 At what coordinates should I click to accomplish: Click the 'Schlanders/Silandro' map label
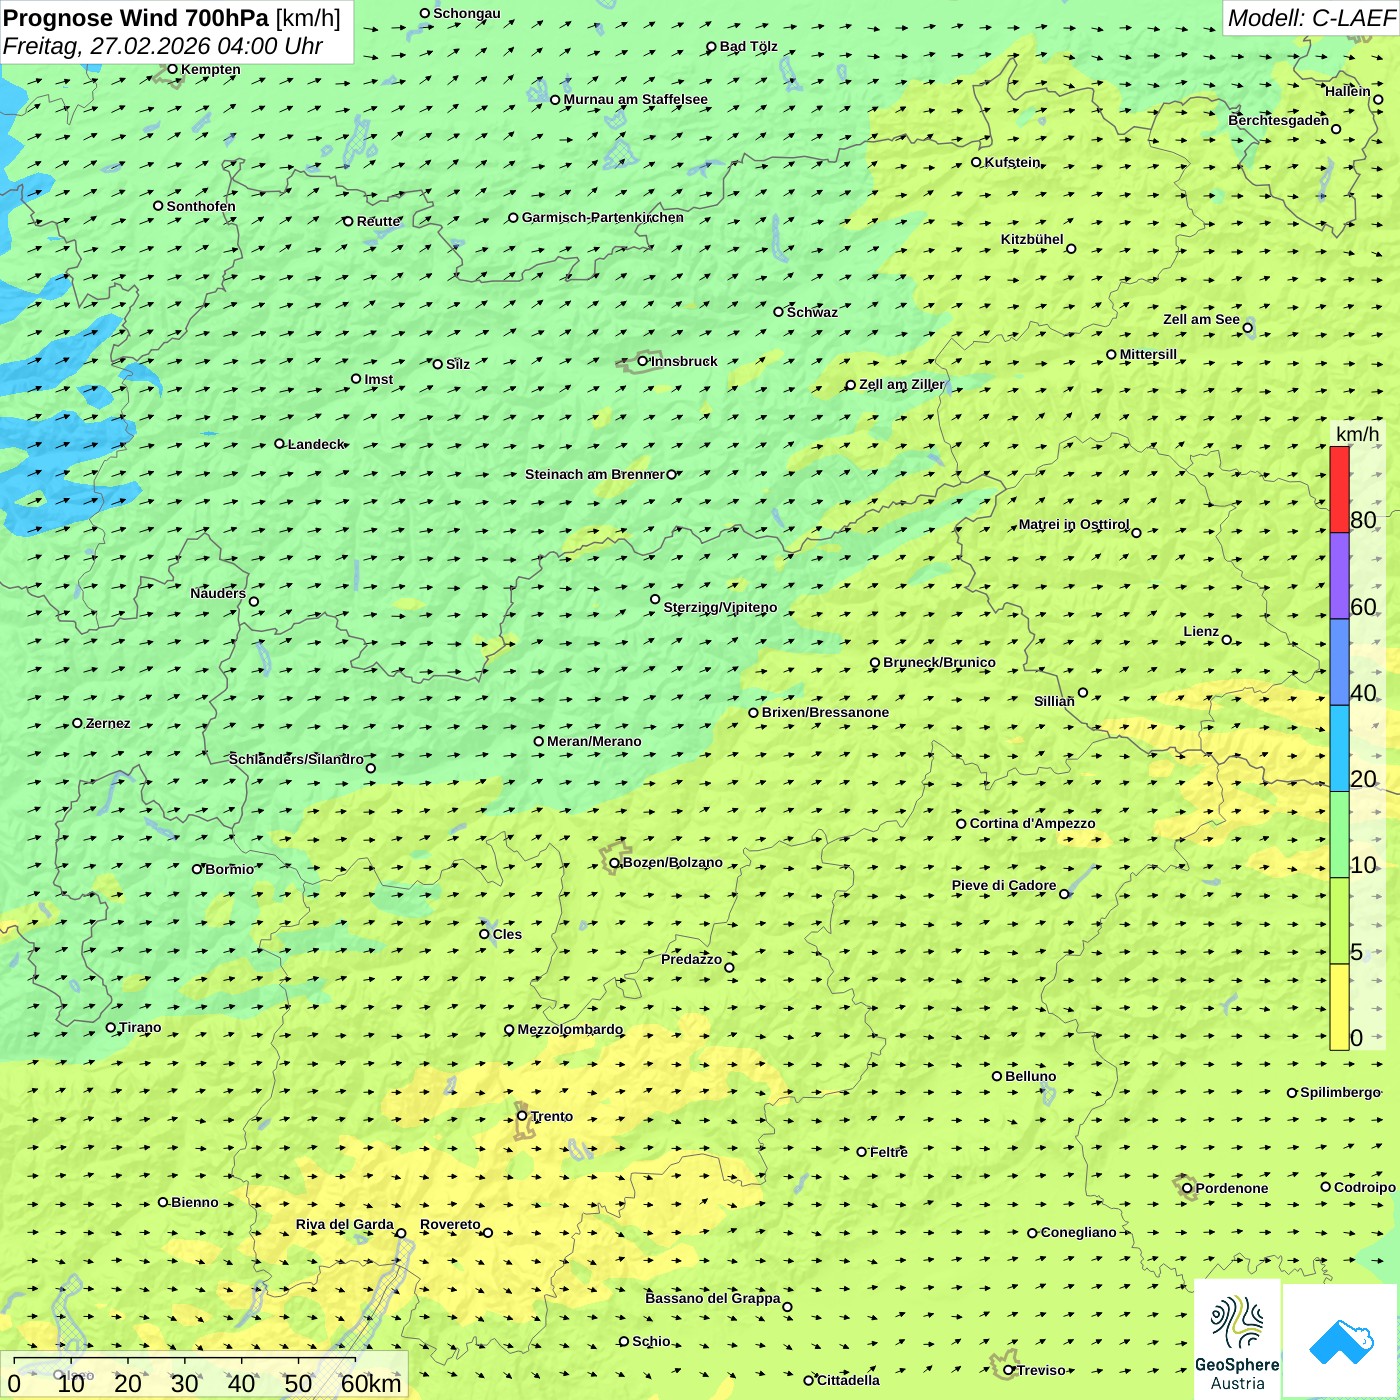pos(296,759)
